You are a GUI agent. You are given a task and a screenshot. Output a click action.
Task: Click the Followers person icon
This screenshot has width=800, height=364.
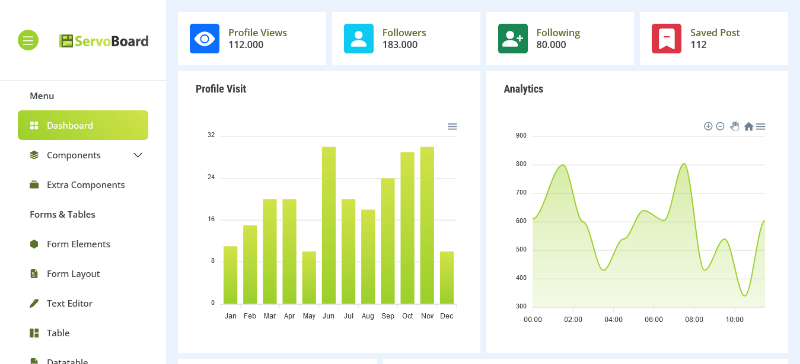(x=359, y=39)
